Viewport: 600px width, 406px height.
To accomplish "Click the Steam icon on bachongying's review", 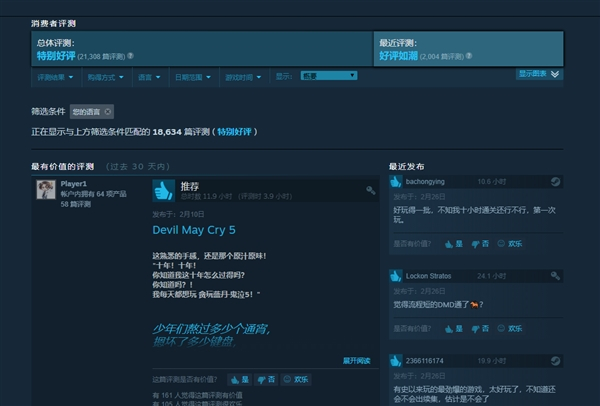I will (555, 182).
